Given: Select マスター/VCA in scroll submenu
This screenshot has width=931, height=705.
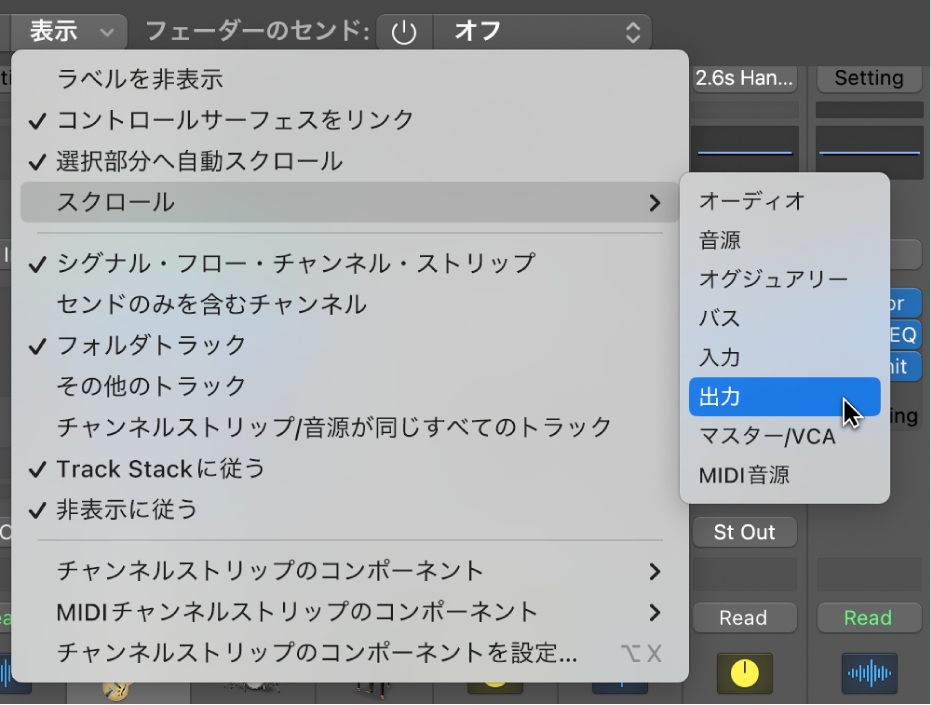Looking at the screenshot, I should [784, 436].
